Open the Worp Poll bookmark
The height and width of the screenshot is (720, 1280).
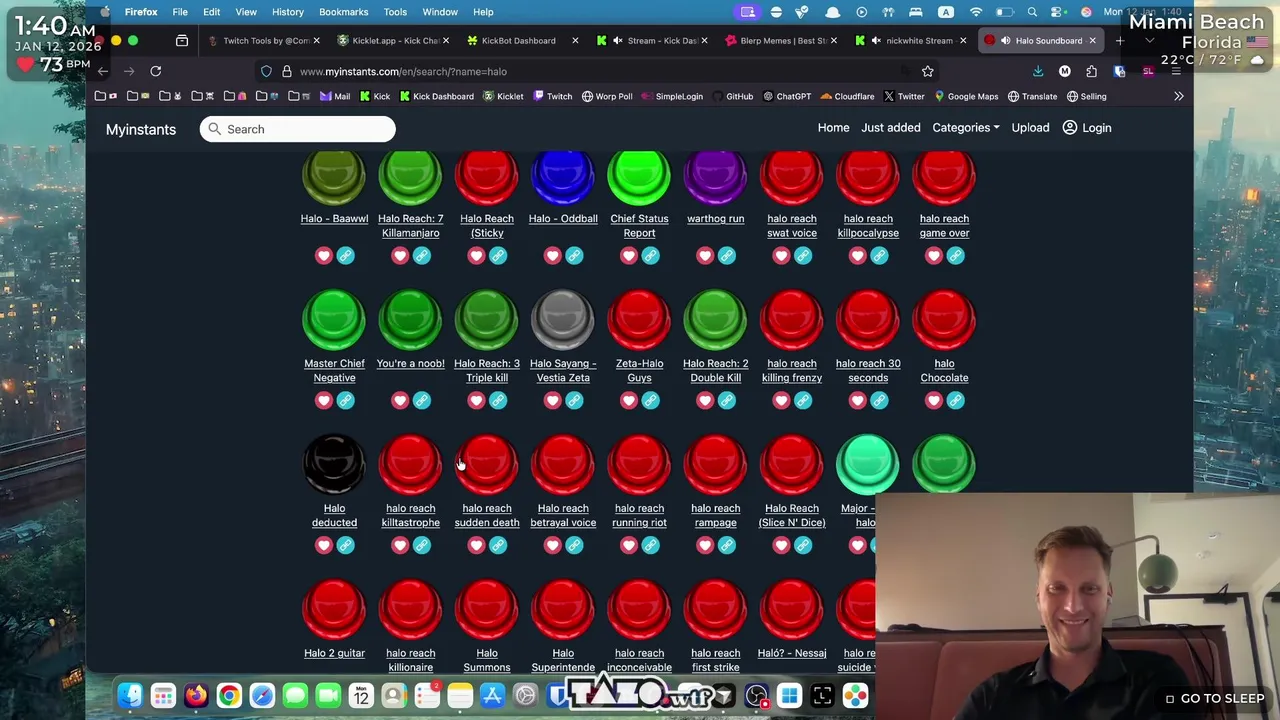tap(605, 96)
